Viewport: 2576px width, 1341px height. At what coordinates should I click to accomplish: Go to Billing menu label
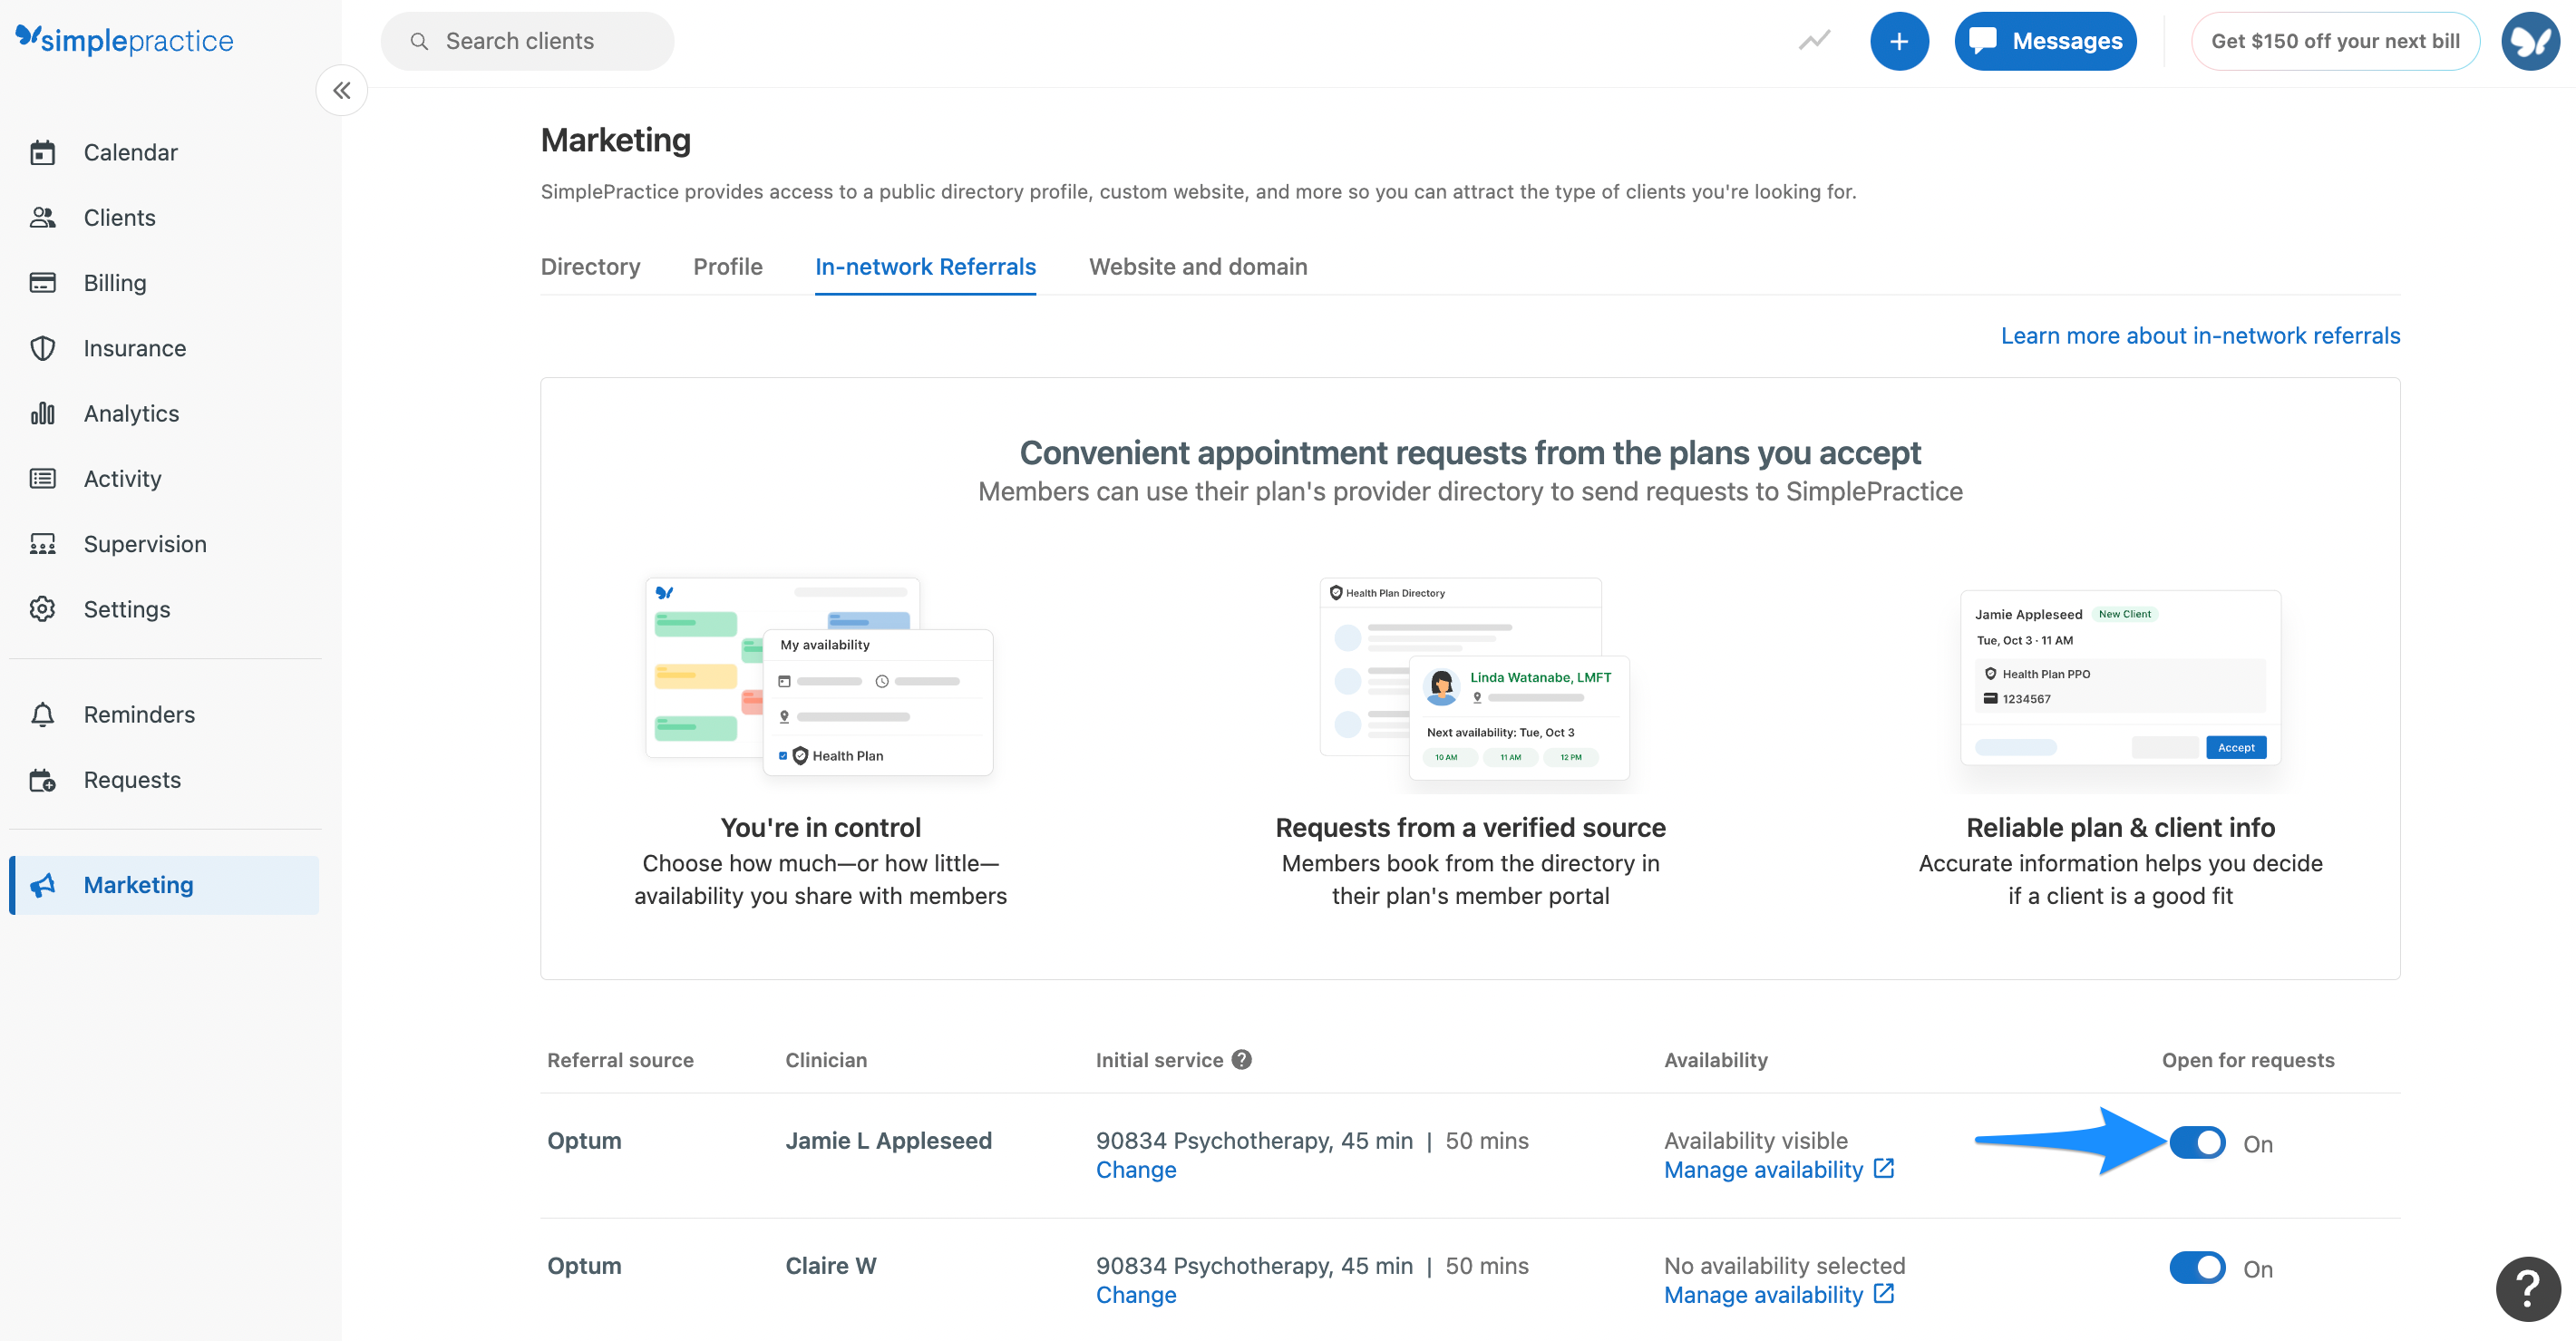[x=115, y=283]
